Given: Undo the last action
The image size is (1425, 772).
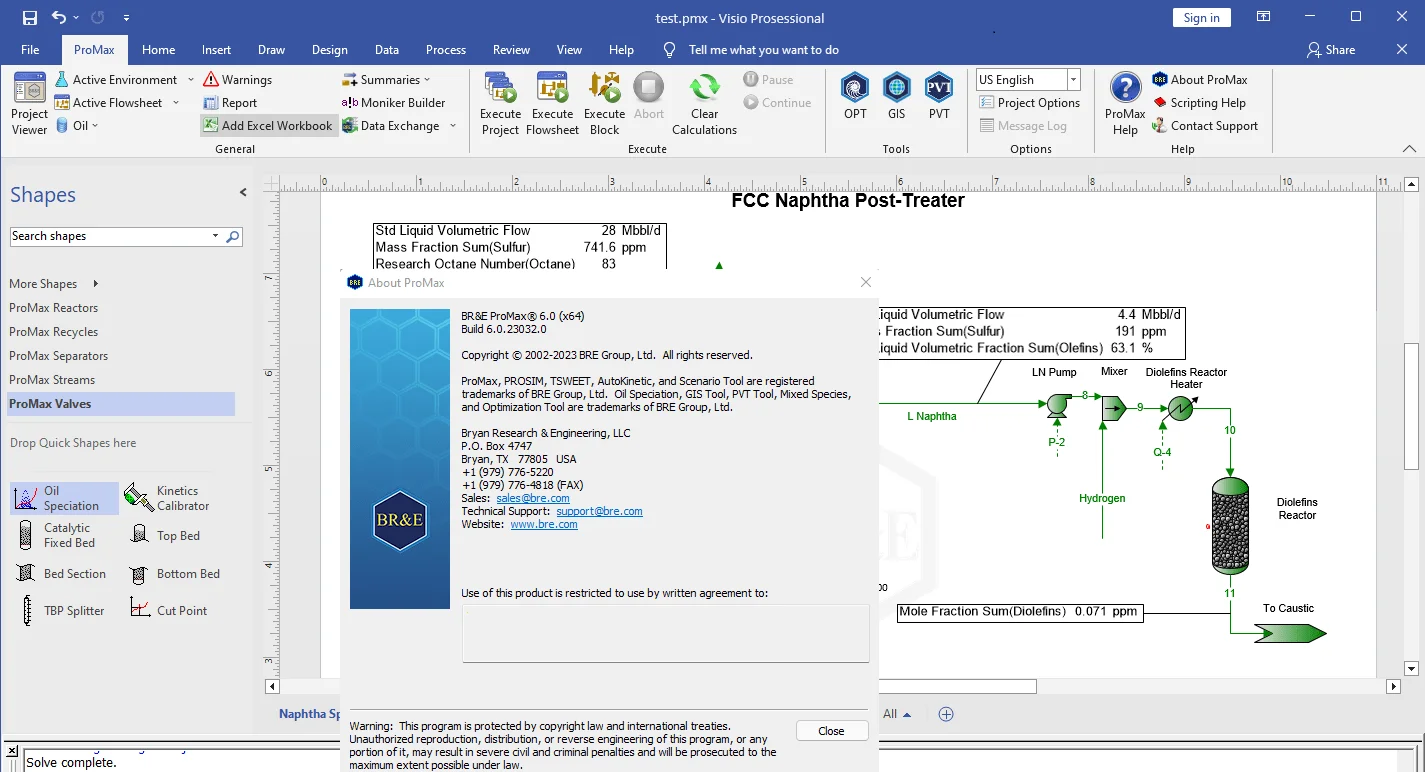Looking at the screenshot, I should 59,18.
